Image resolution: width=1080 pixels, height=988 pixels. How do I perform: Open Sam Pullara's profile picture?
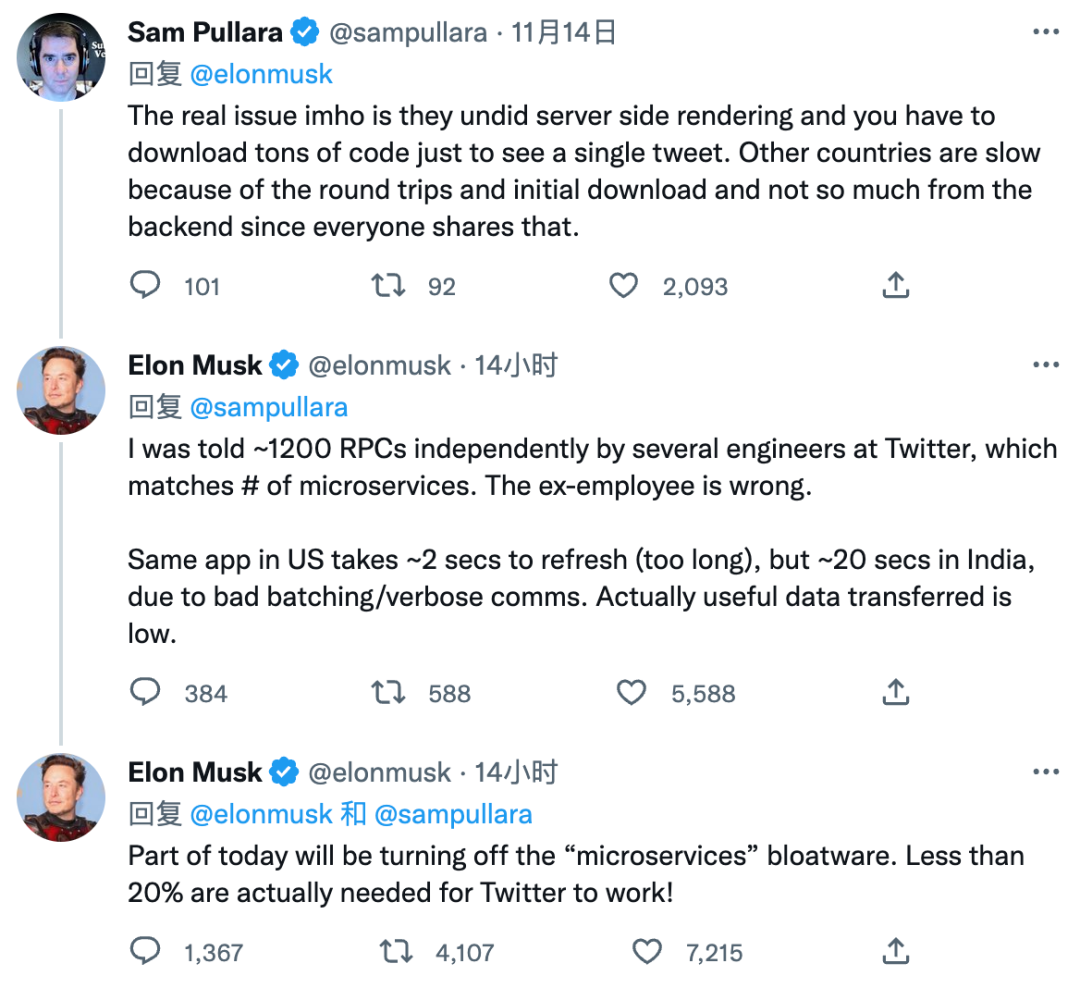point(61,58)
